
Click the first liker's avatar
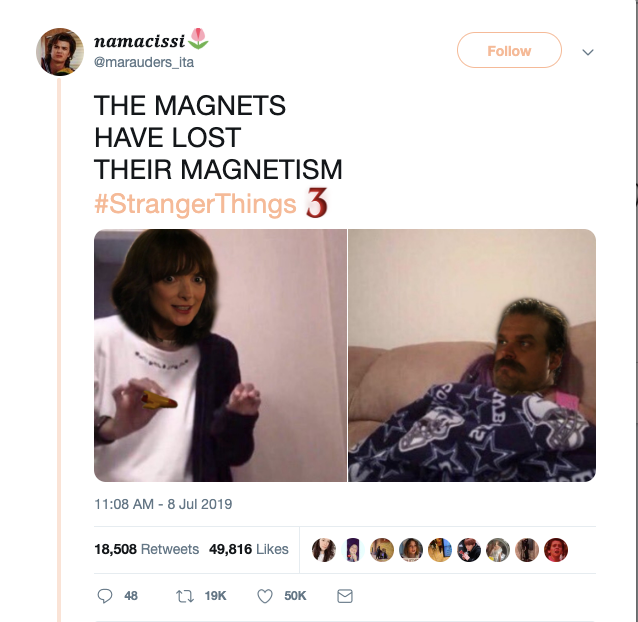[324, 550]
